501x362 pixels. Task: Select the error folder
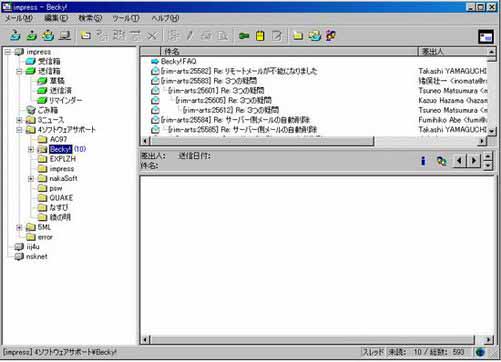tap(45, 237)
